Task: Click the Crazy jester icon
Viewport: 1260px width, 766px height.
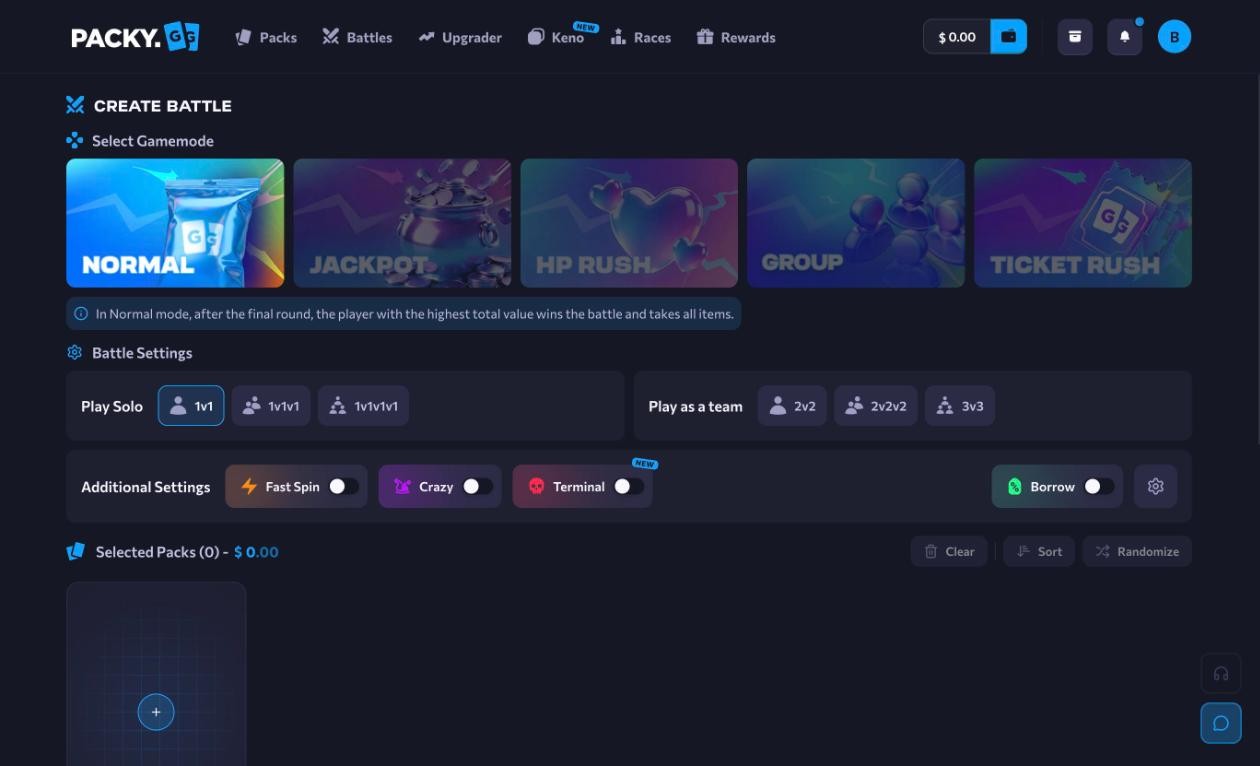Action: click(403, 486)
